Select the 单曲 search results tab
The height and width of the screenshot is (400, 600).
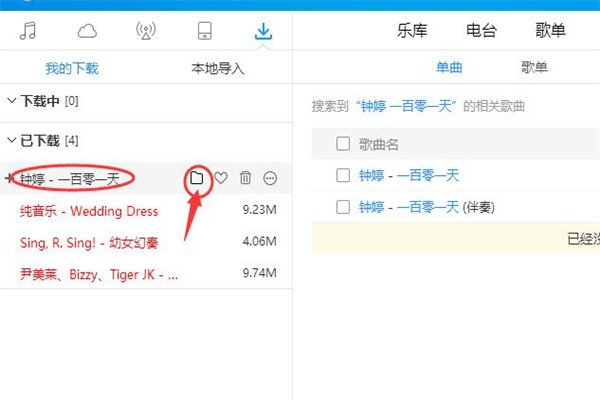(x=449, y=68)
